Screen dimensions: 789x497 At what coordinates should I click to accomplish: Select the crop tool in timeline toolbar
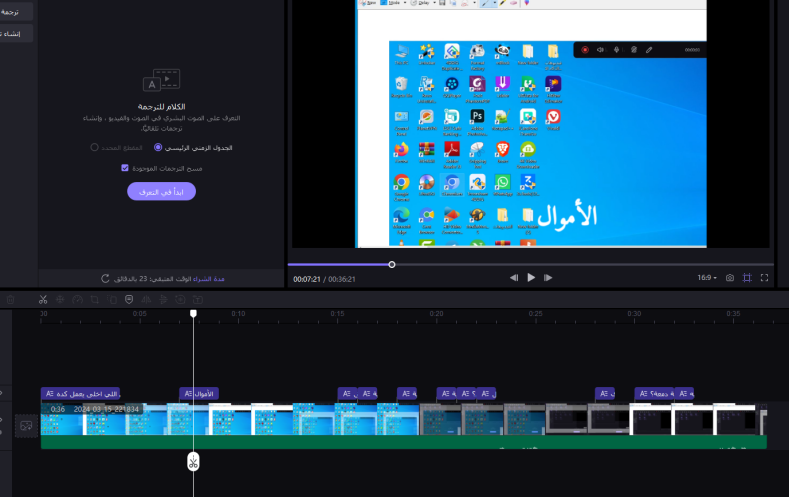95,300
